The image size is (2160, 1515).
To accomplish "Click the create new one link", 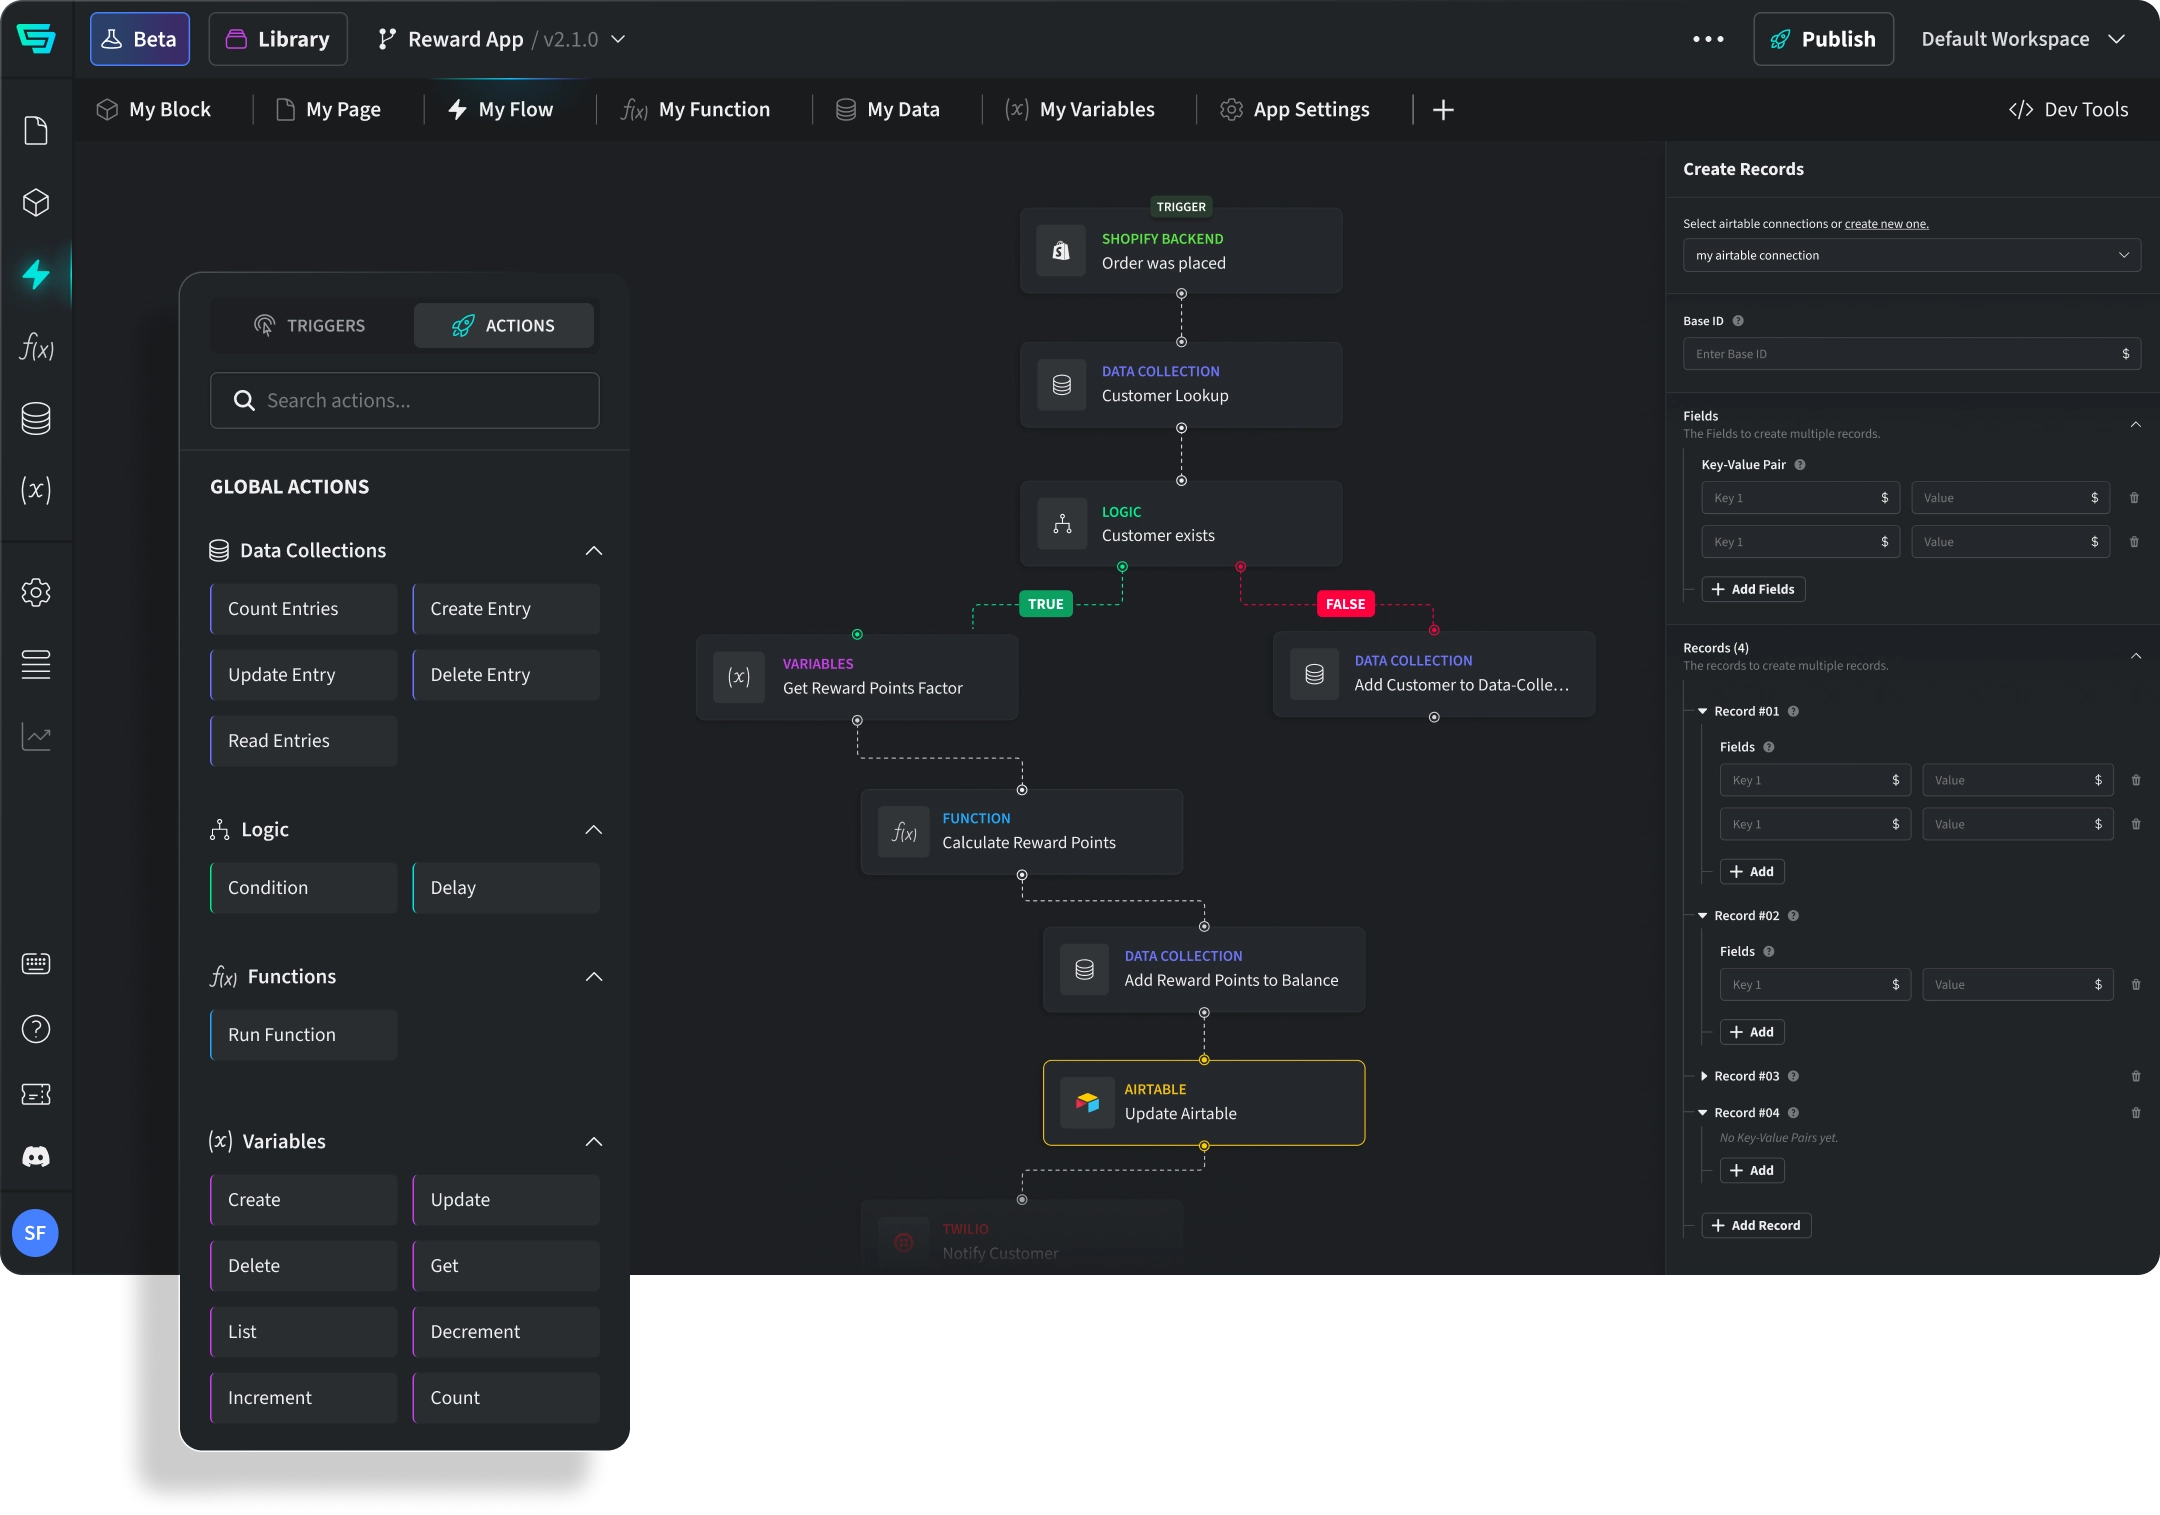I will point(1886,224).
